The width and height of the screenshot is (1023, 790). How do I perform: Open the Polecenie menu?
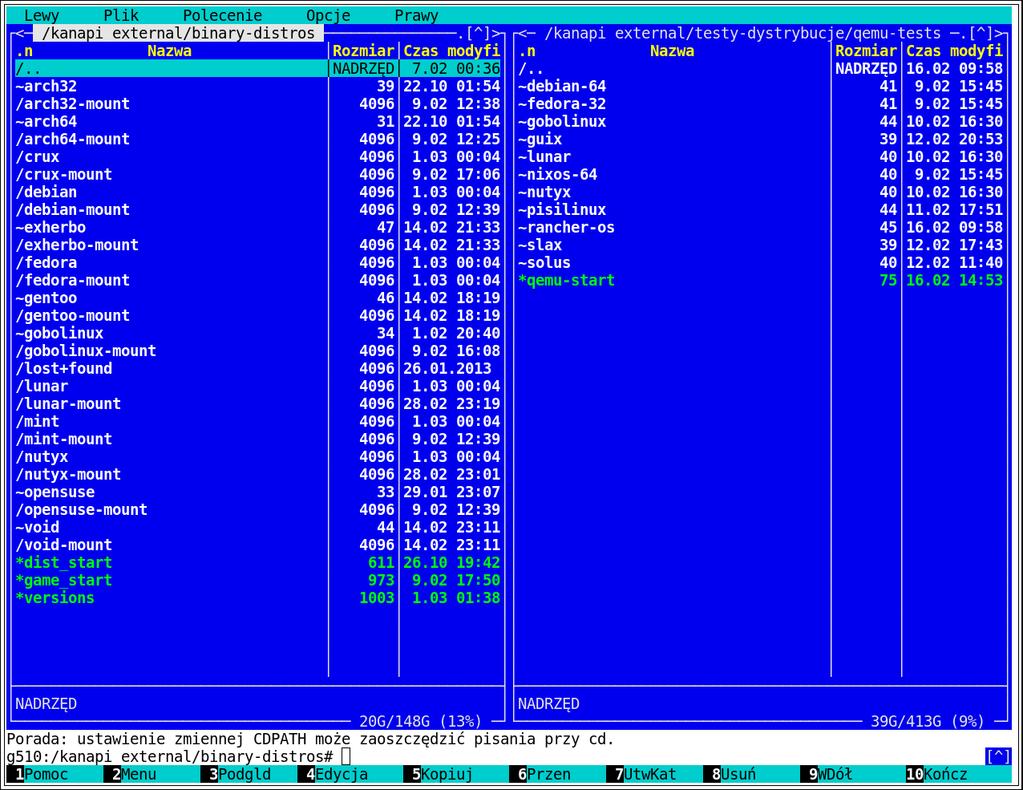pos(222,16)
